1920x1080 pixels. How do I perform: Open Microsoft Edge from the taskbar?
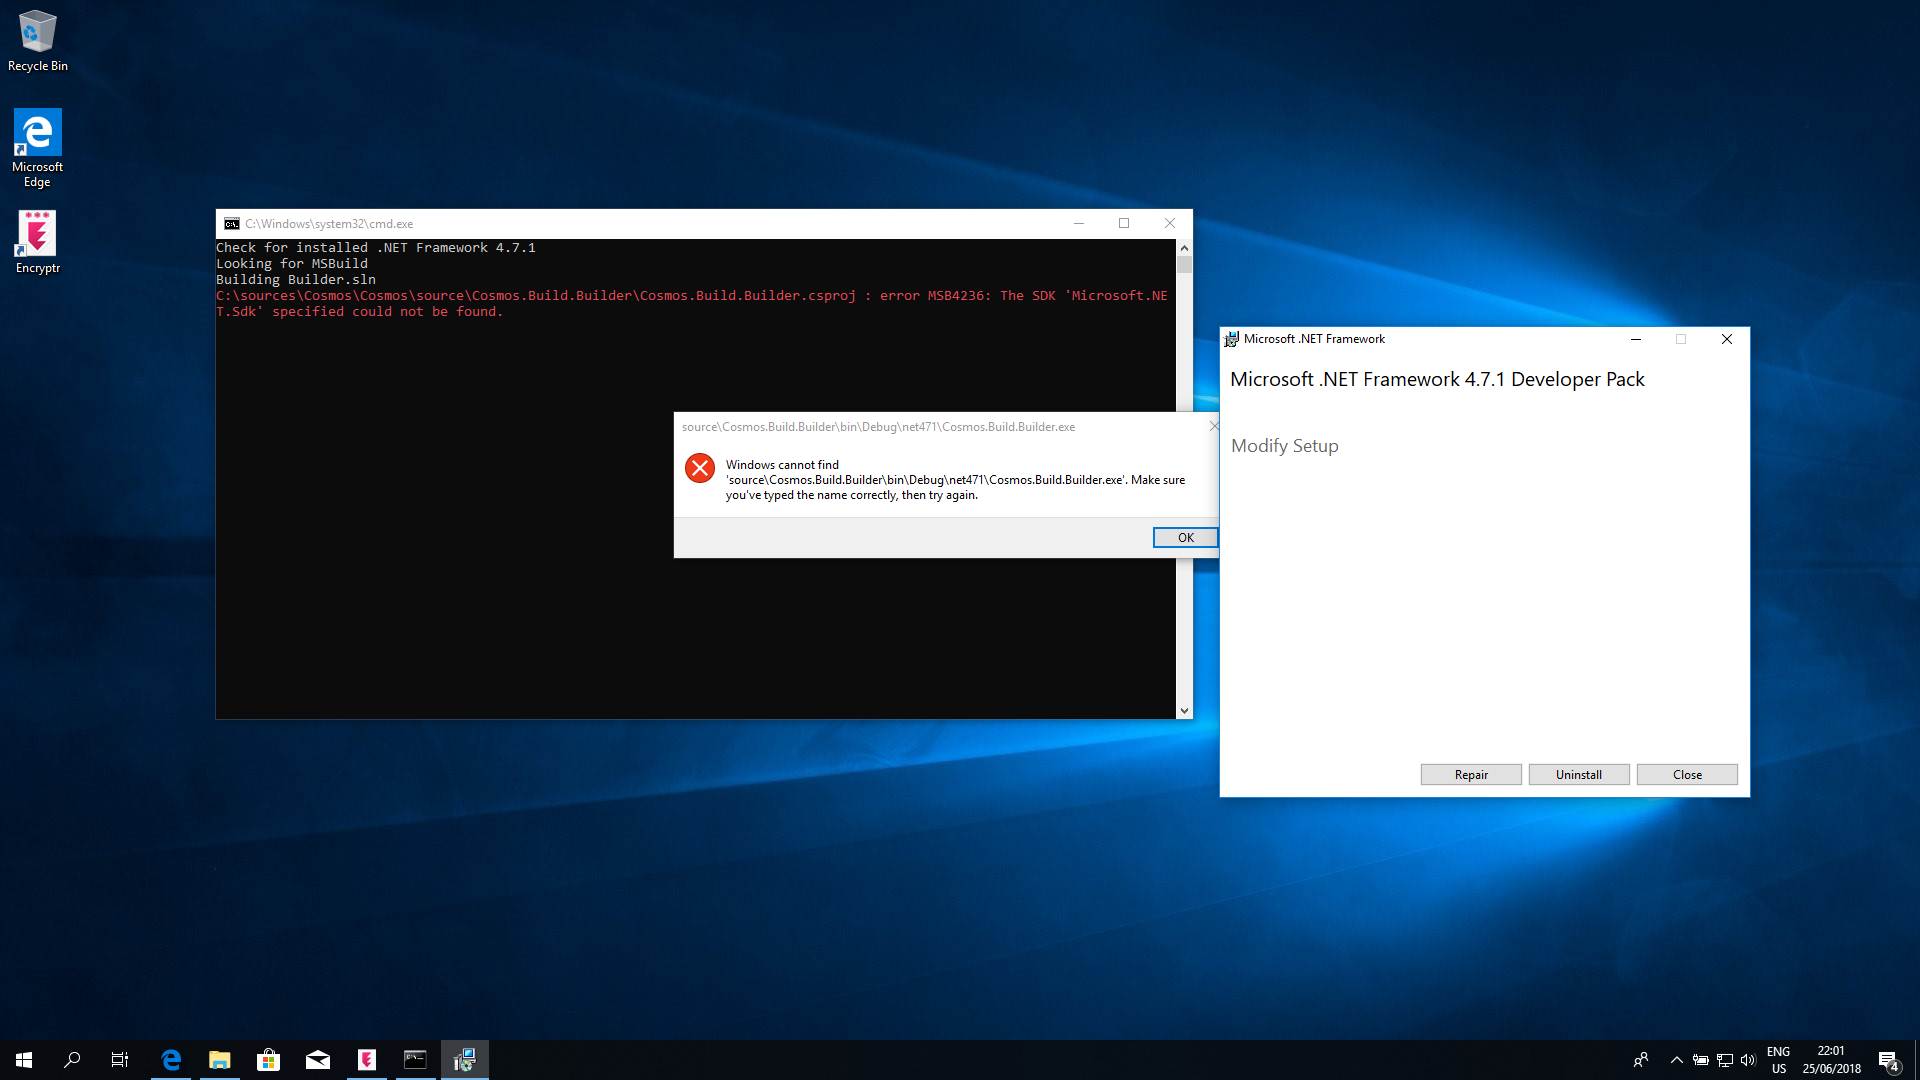tap(170, 1059)
